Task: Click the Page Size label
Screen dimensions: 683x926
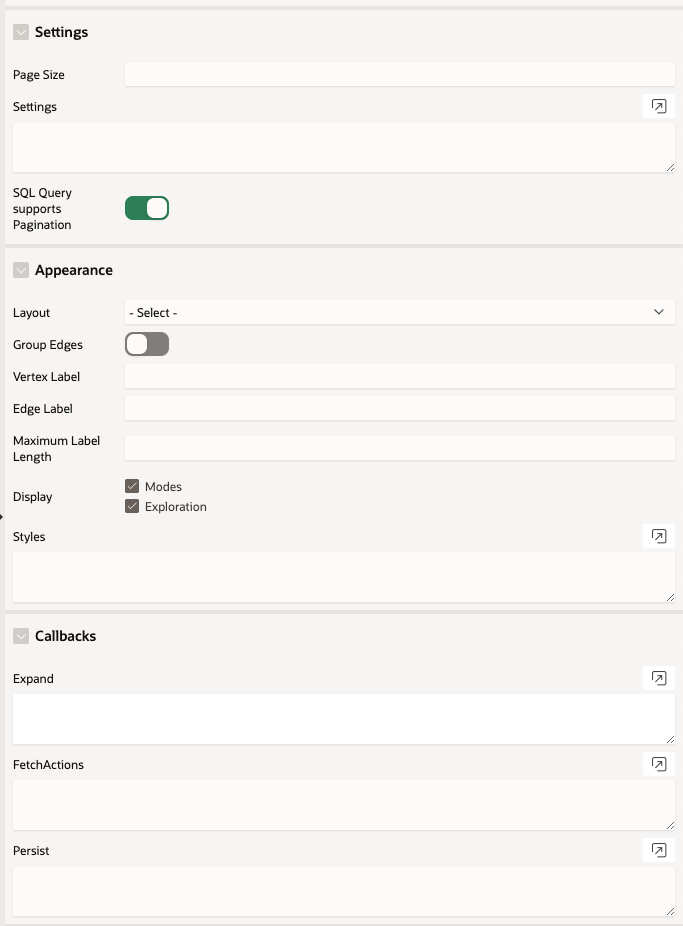Action: [x=39, y=75]
